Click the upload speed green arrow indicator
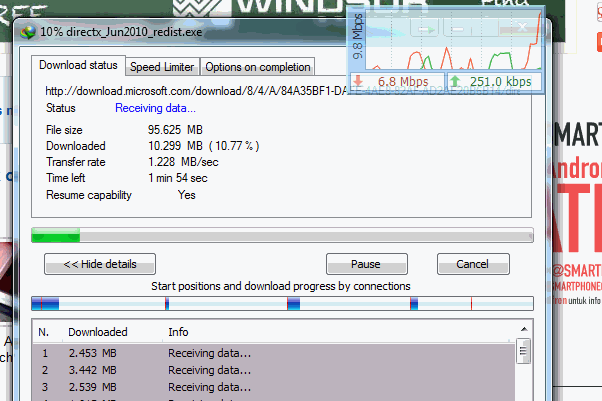 point(455,81)
